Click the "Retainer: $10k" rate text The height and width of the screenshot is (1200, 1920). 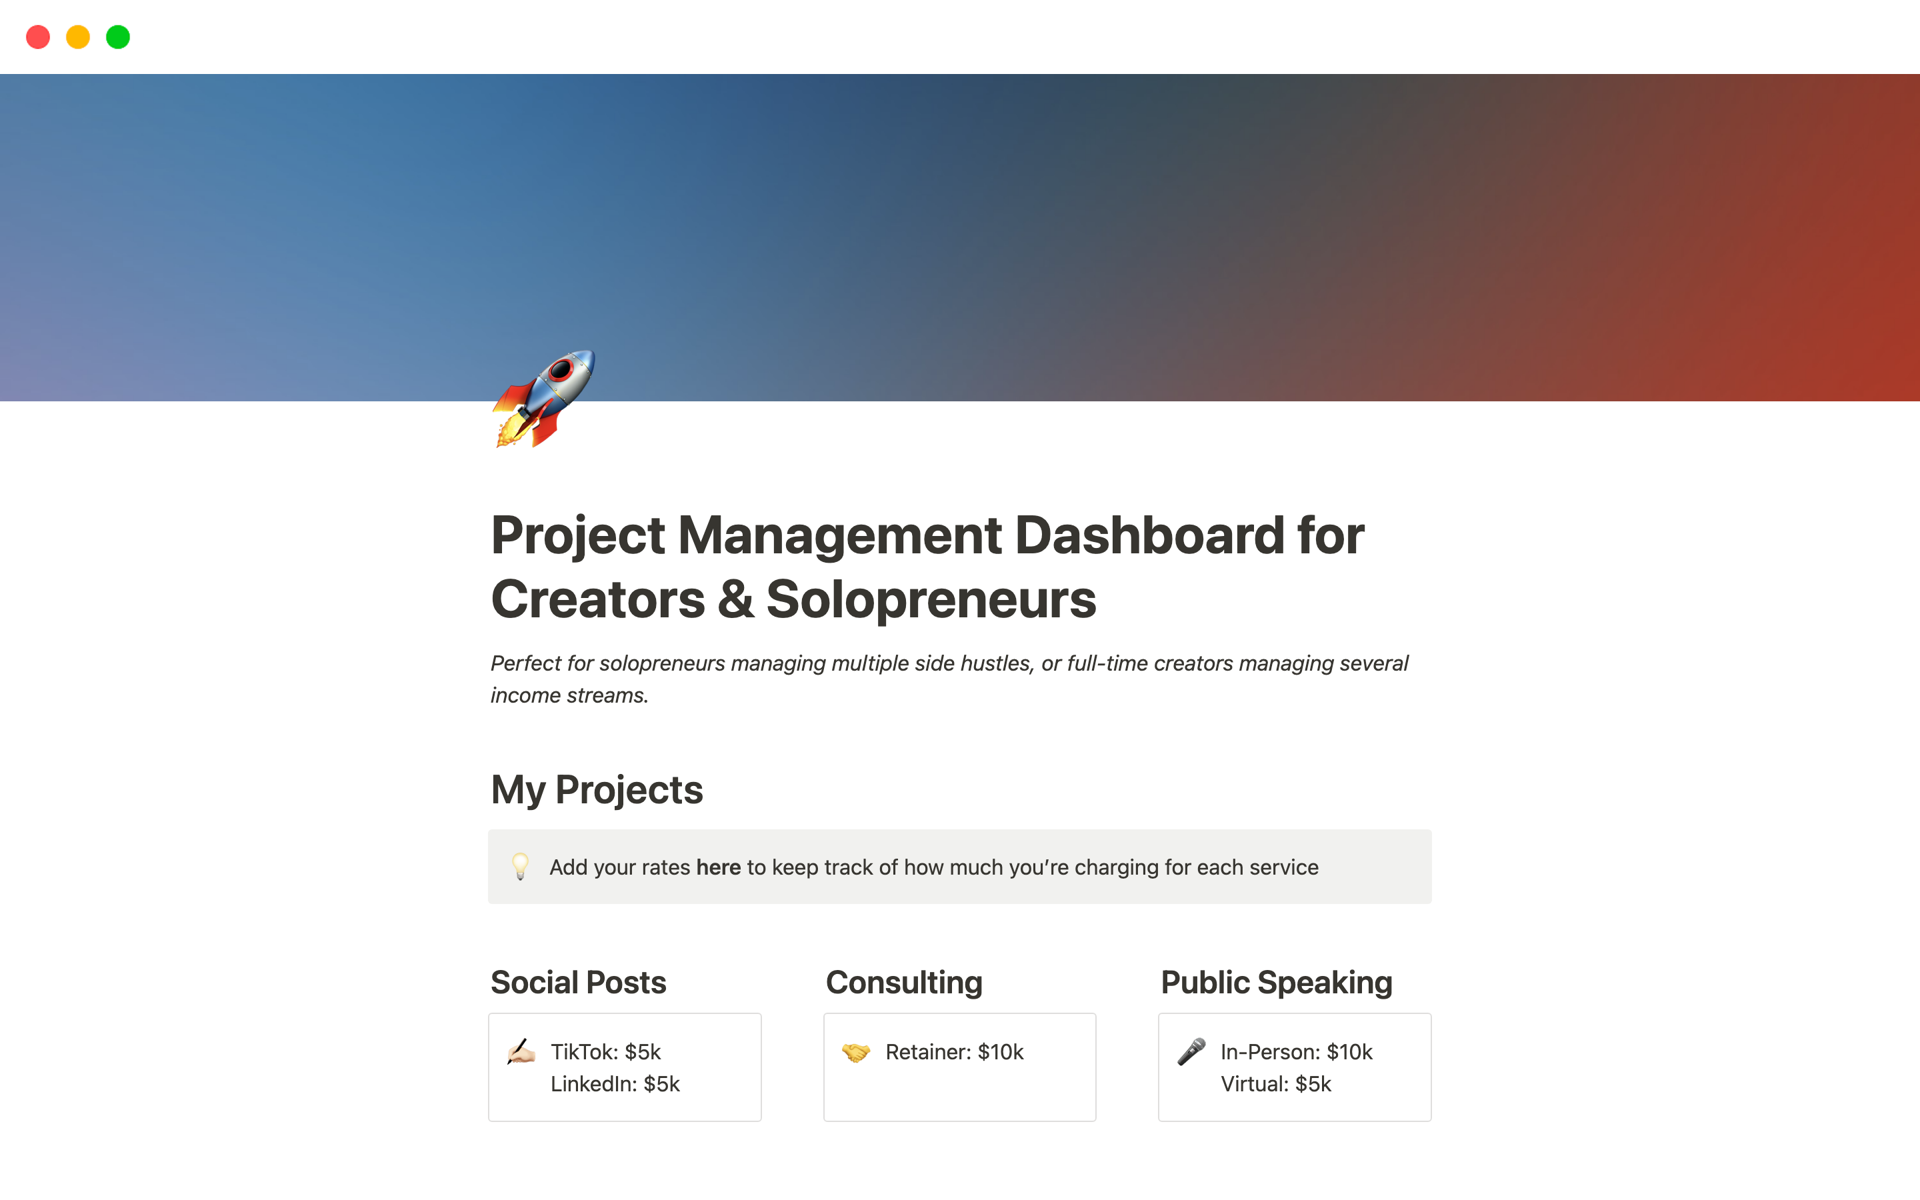tap(954, 1052)
